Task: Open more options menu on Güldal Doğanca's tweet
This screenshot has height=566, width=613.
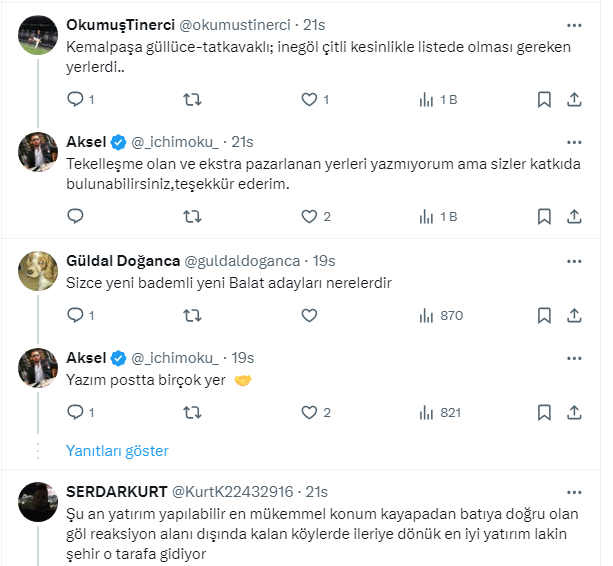Action: click(574, 260)
